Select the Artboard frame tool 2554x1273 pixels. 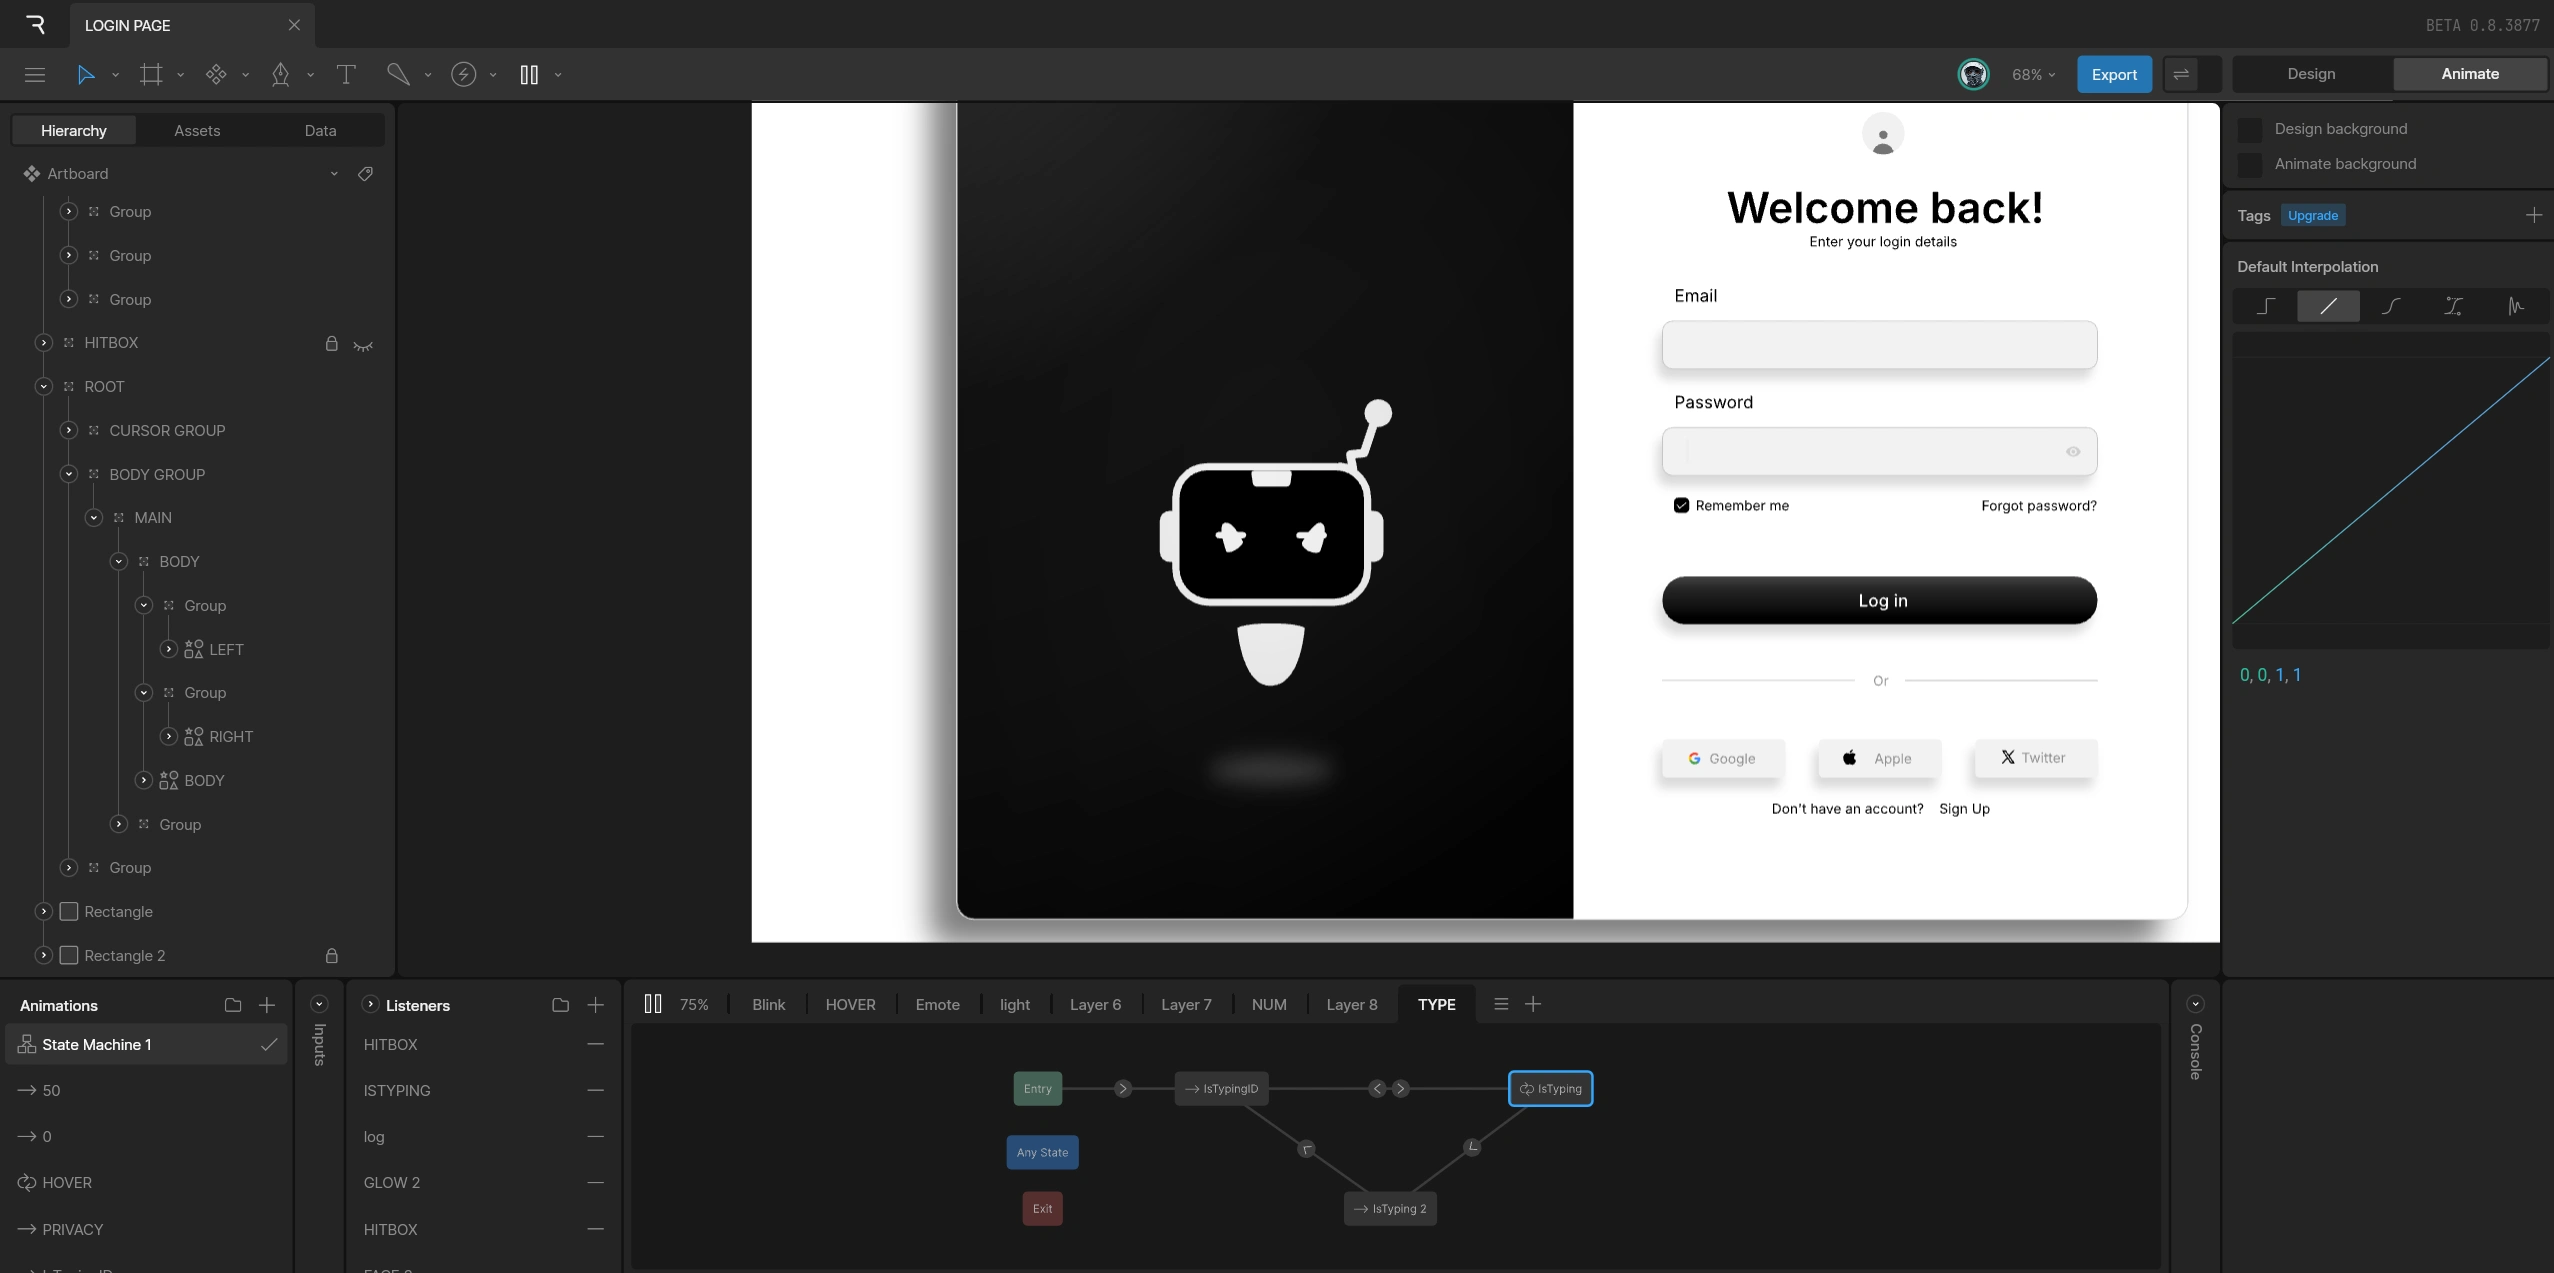(151, 74)
